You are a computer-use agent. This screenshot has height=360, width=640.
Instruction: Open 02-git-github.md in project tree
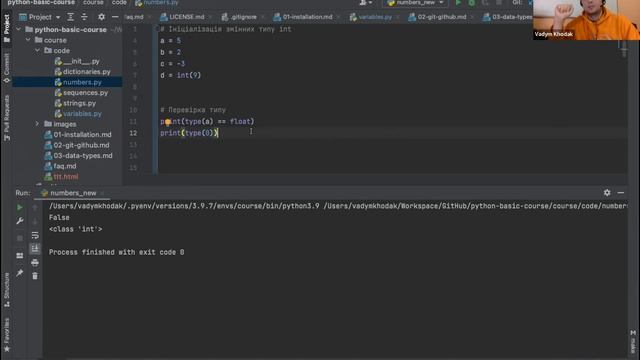click(77, 145)
